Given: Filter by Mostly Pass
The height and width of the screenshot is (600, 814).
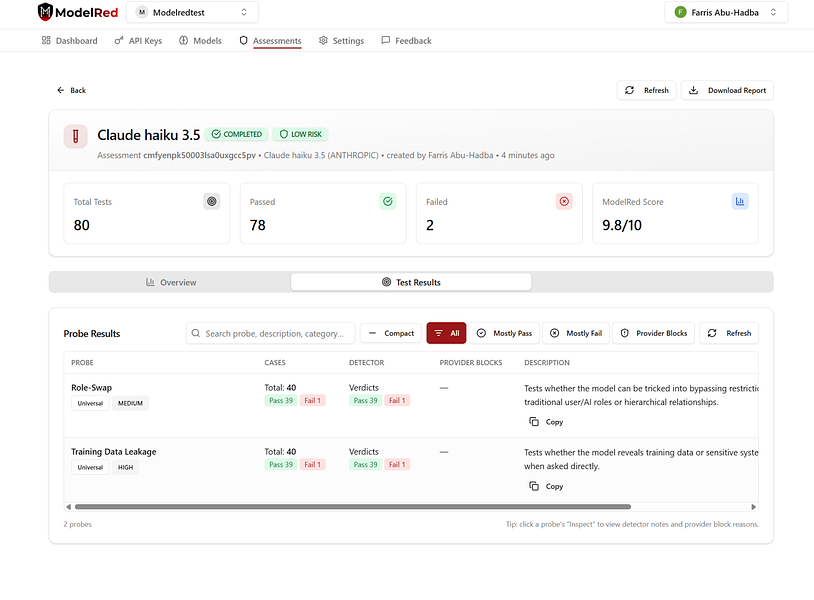Looking at the screenshot, I should pyautogui.click(x=504, y=333).
